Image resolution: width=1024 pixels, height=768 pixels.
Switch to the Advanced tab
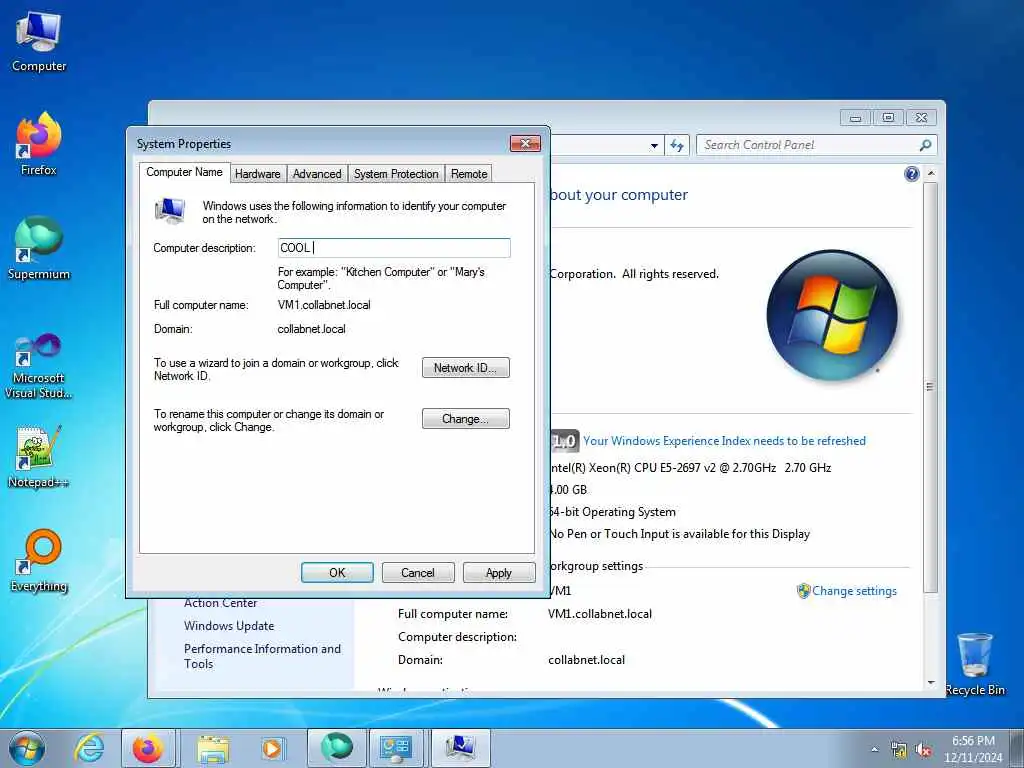tap(317, 174)
